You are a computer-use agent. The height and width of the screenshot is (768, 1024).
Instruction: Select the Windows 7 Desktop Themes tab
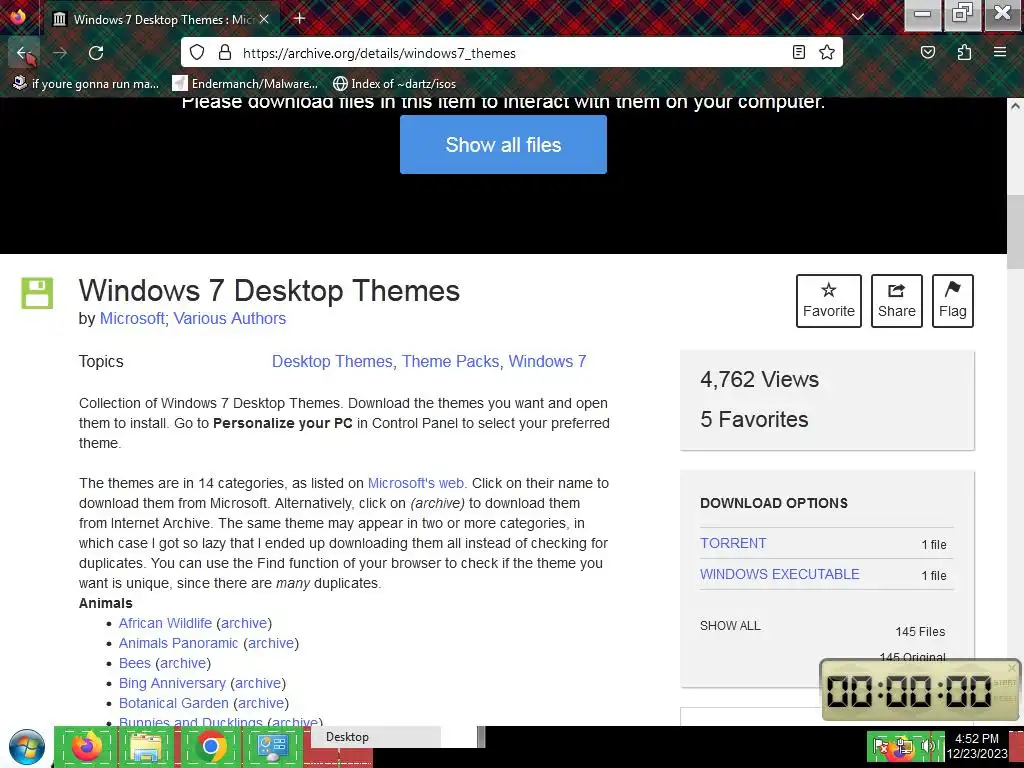click(161, 20)
